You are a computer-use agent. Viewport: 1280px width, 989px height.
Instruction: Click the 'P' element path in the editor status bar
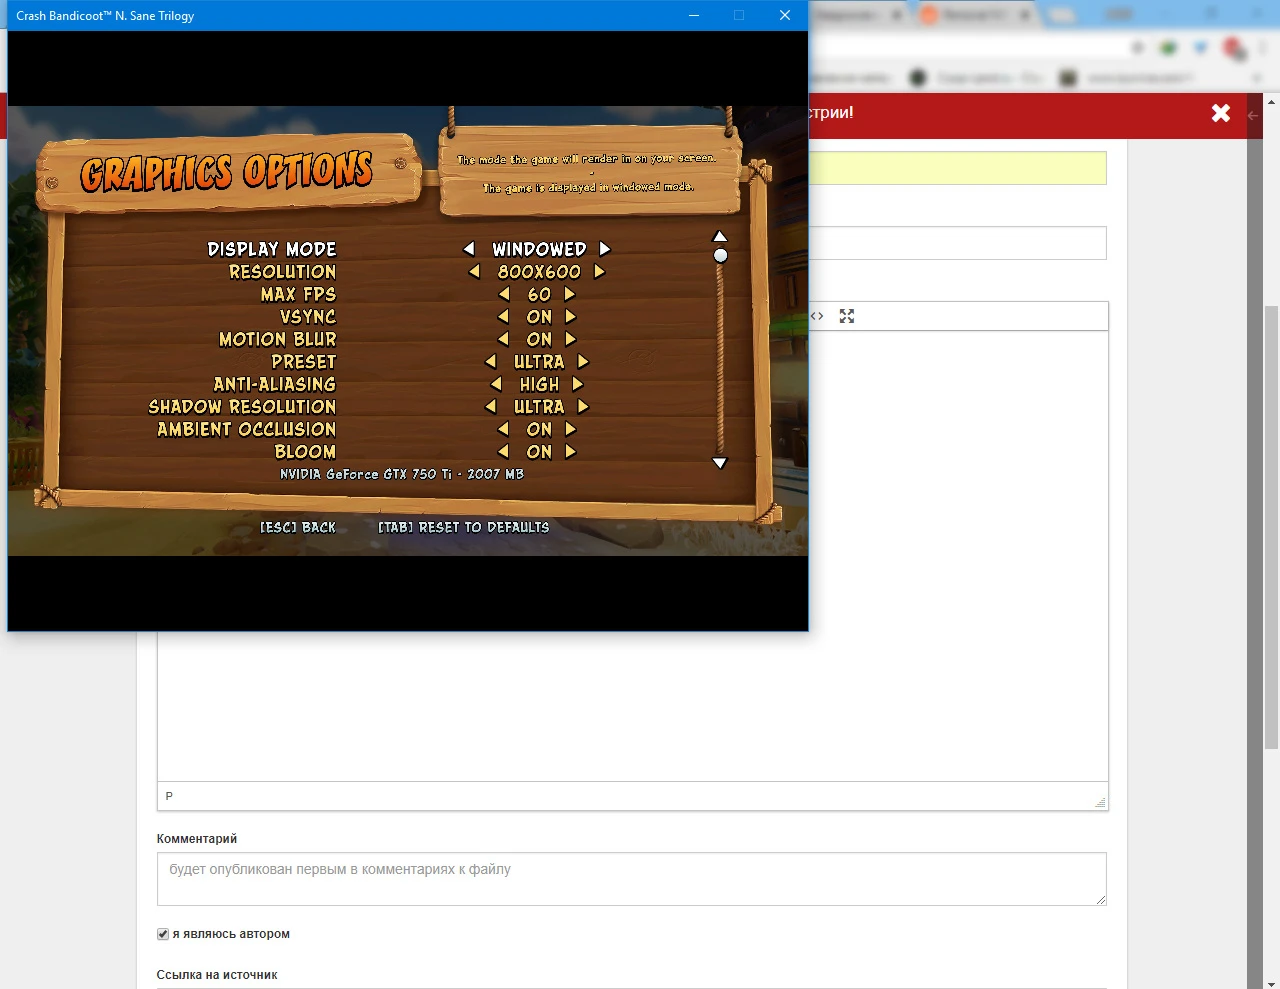169,796
